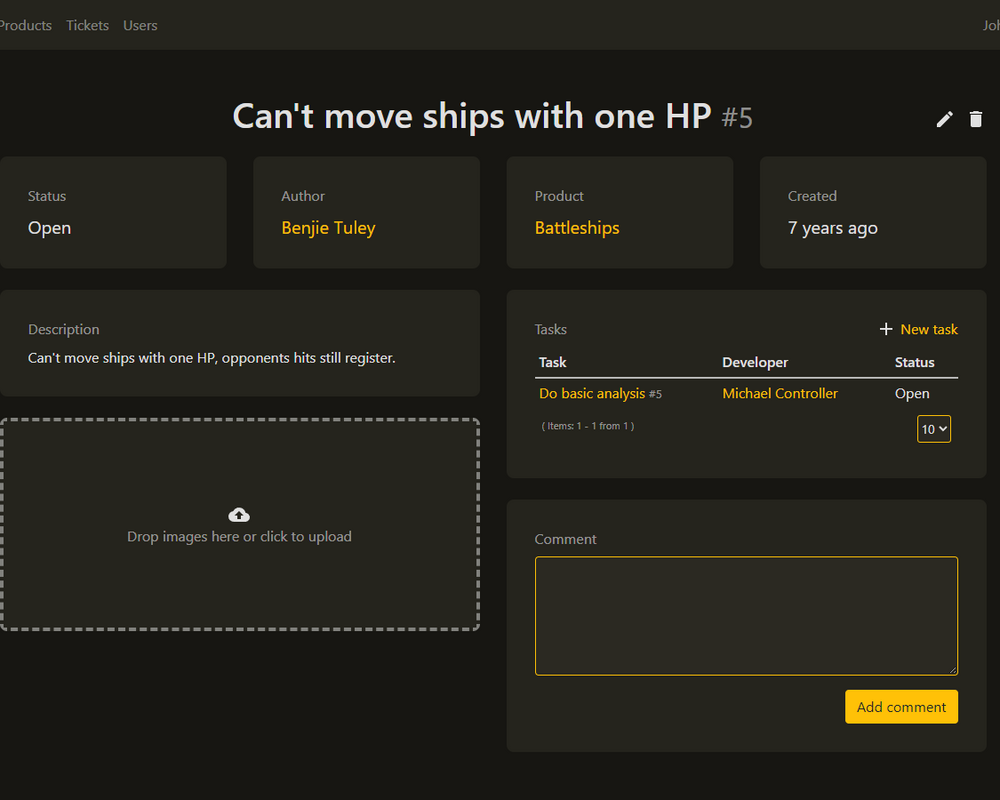
Task: Click the Open value in Status card
Action: coord(49,228)
